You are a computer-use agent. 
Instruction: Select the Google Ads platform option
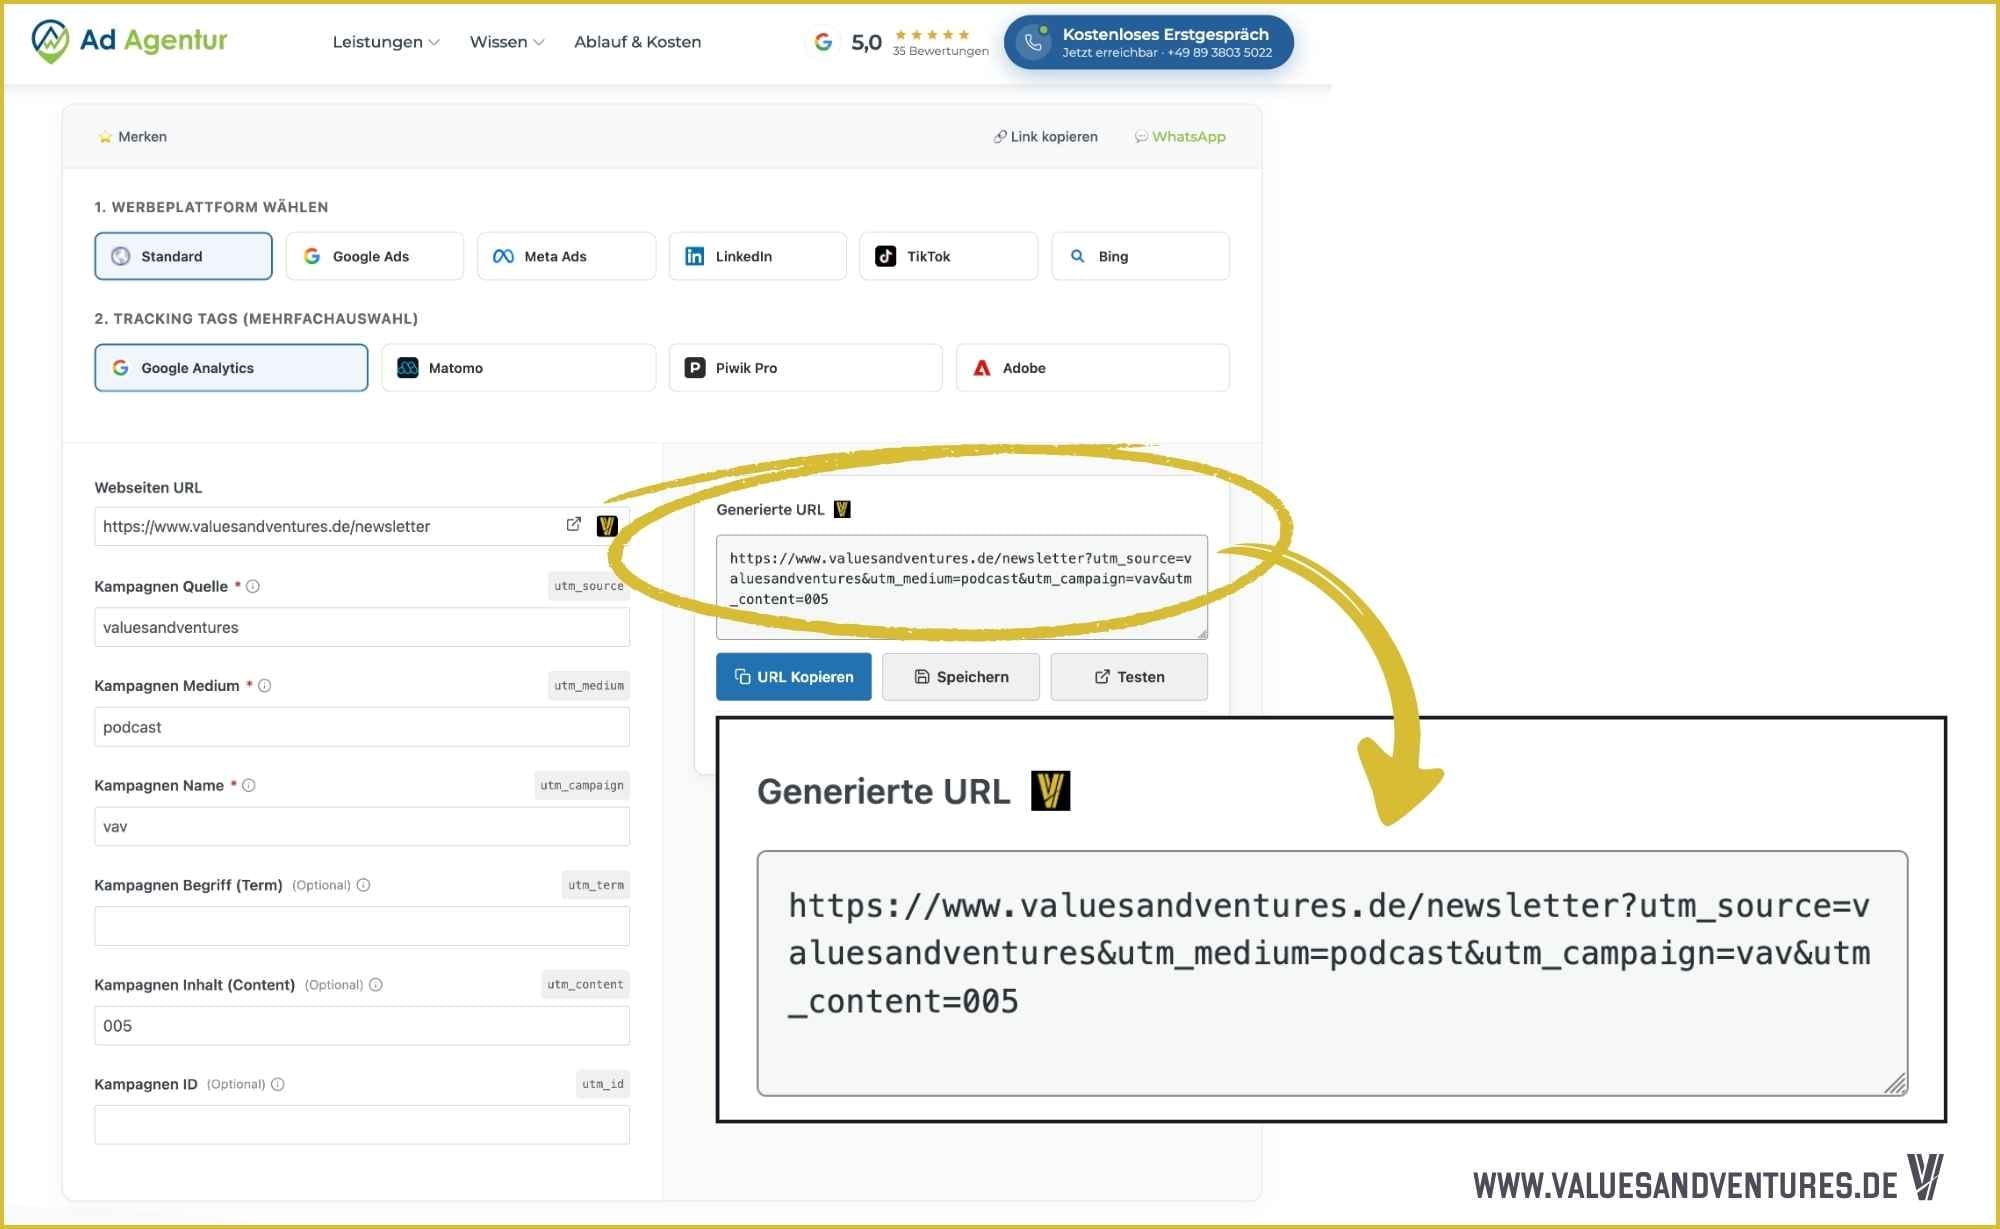375,256
